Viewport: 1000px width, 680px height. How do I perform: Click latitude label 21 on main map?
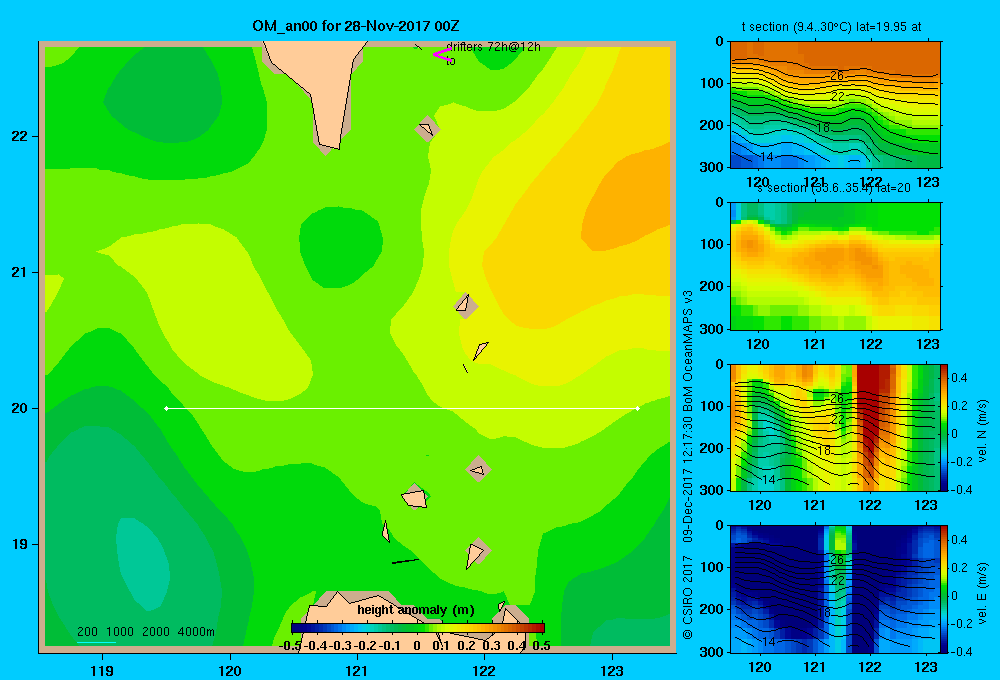[x=20, y=272]
